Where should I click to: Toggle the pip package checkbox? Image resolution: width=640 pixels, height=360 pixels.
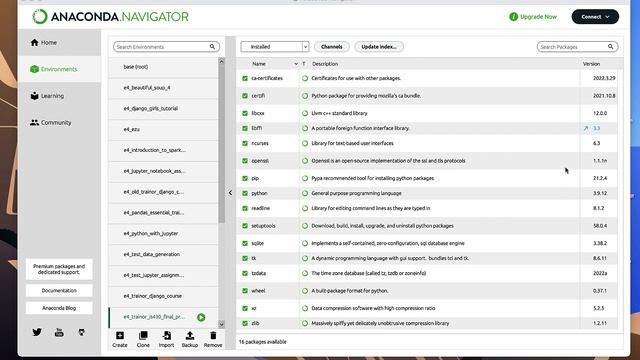pos(245,178)
